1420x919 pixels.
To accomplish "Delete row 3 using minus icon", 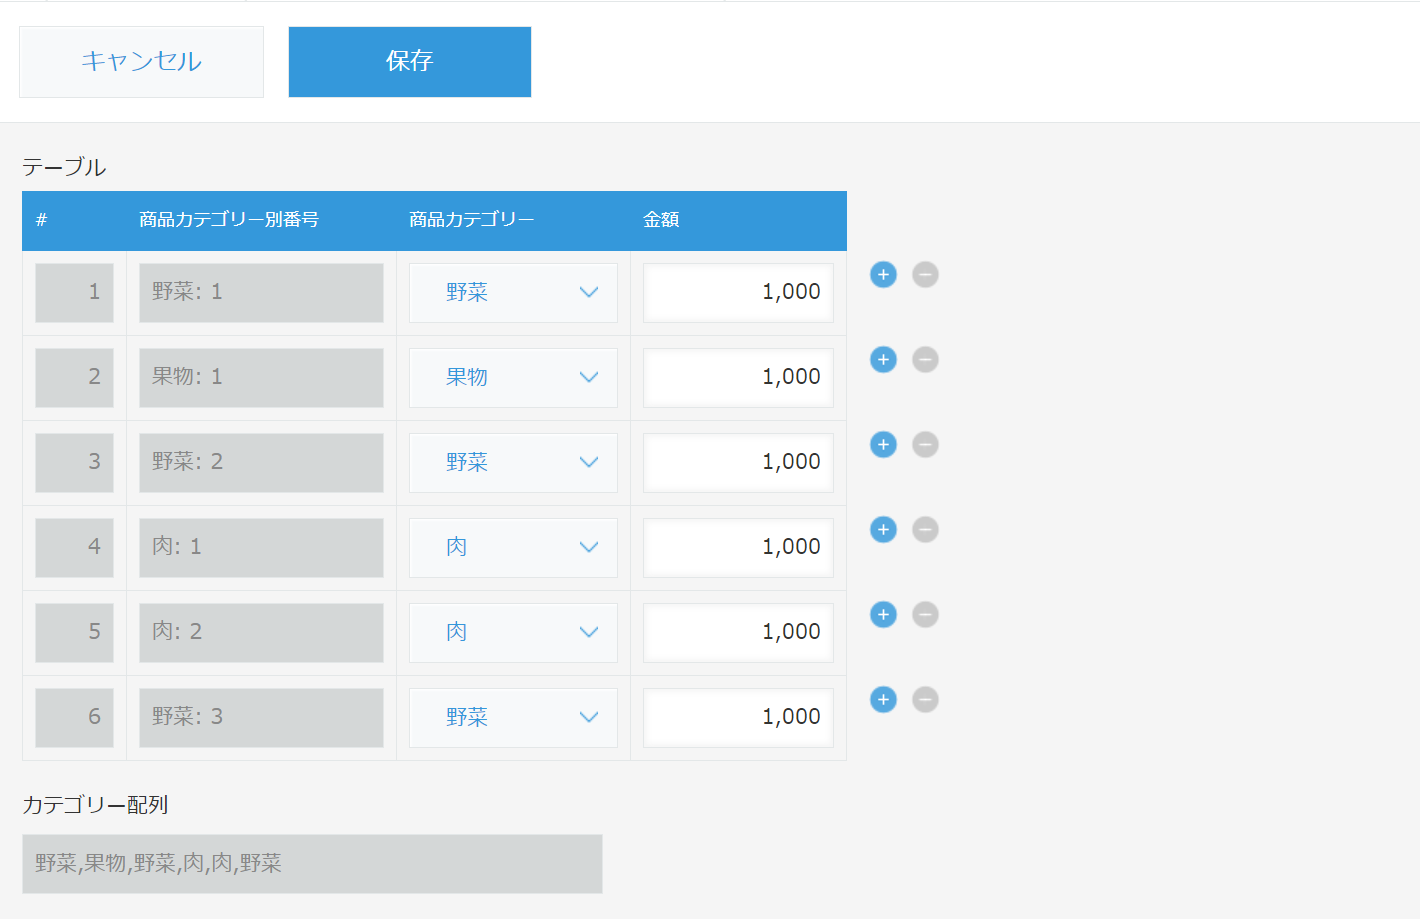I will click(x=925, y=444).
